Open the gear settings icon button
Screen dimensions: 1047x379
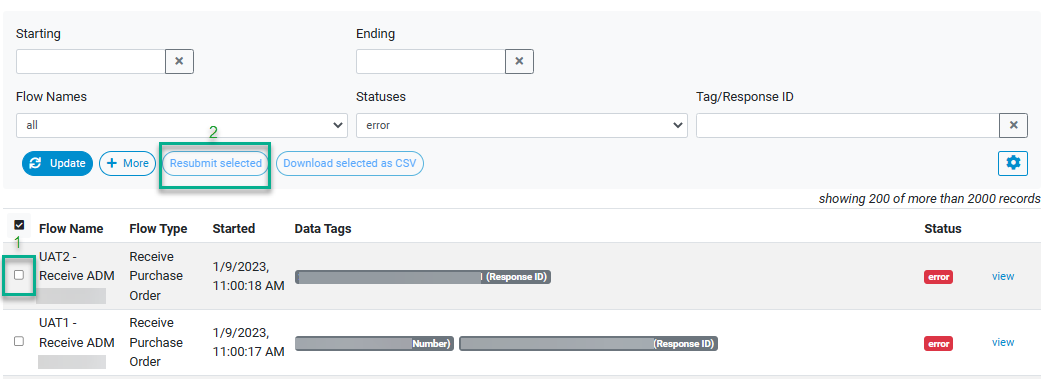point(1012,163)
